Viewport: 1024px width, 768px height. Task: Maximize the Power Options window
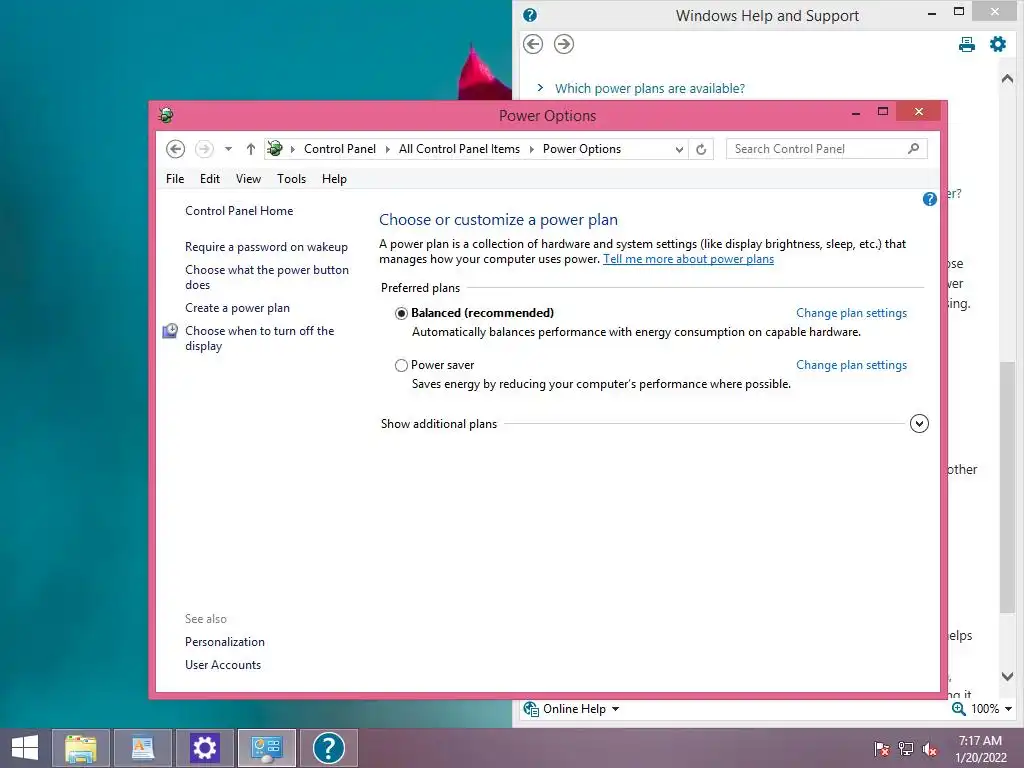(x=883, y=112)
